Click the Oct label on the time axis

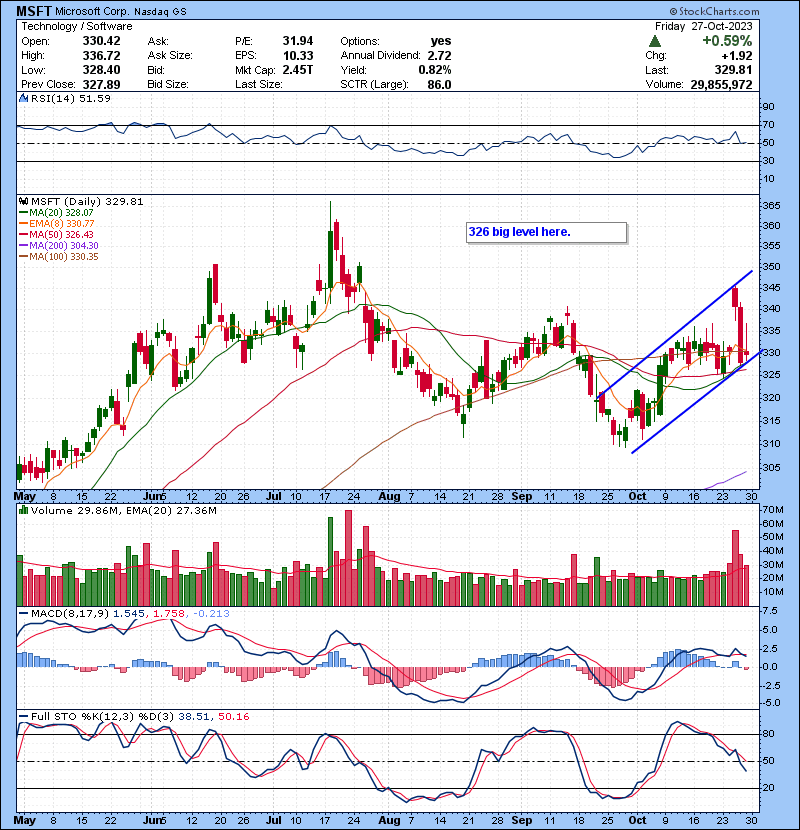pyautogui.click(x=637, y=496)
